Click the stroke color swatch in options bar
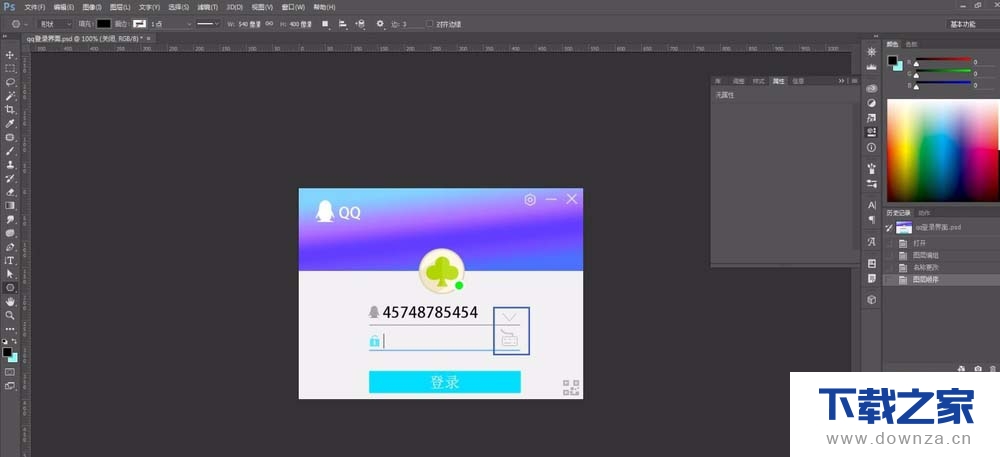 pos(139,24)
